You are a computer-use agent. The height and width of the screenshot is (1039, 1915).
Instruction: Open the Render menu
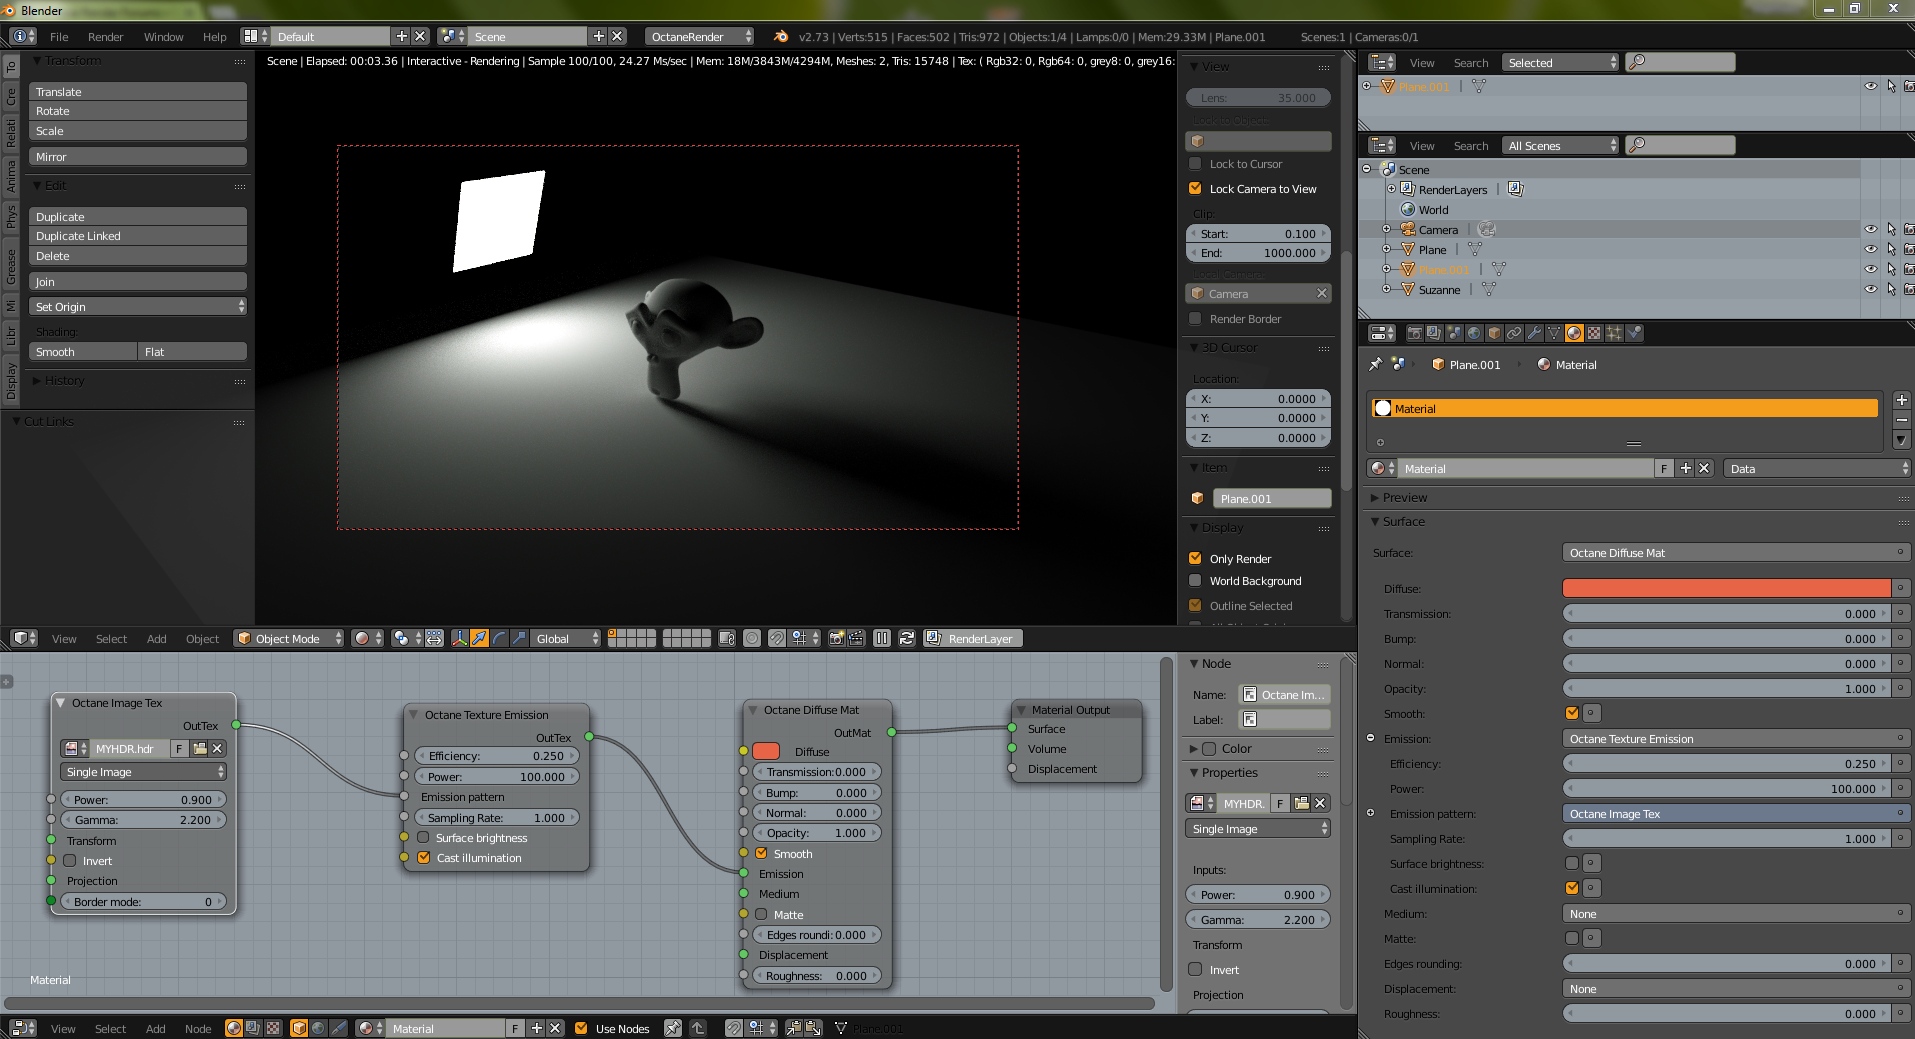105,36
